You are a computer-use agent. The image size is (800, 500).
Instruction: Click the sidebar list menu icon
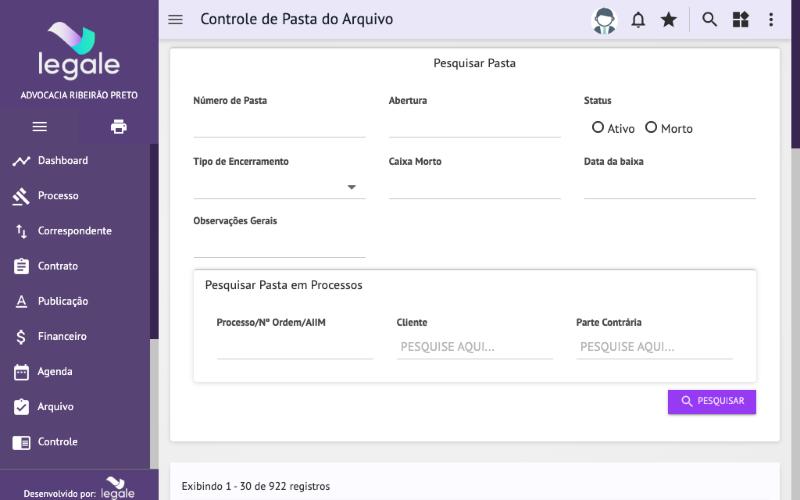tap(39, 127)
